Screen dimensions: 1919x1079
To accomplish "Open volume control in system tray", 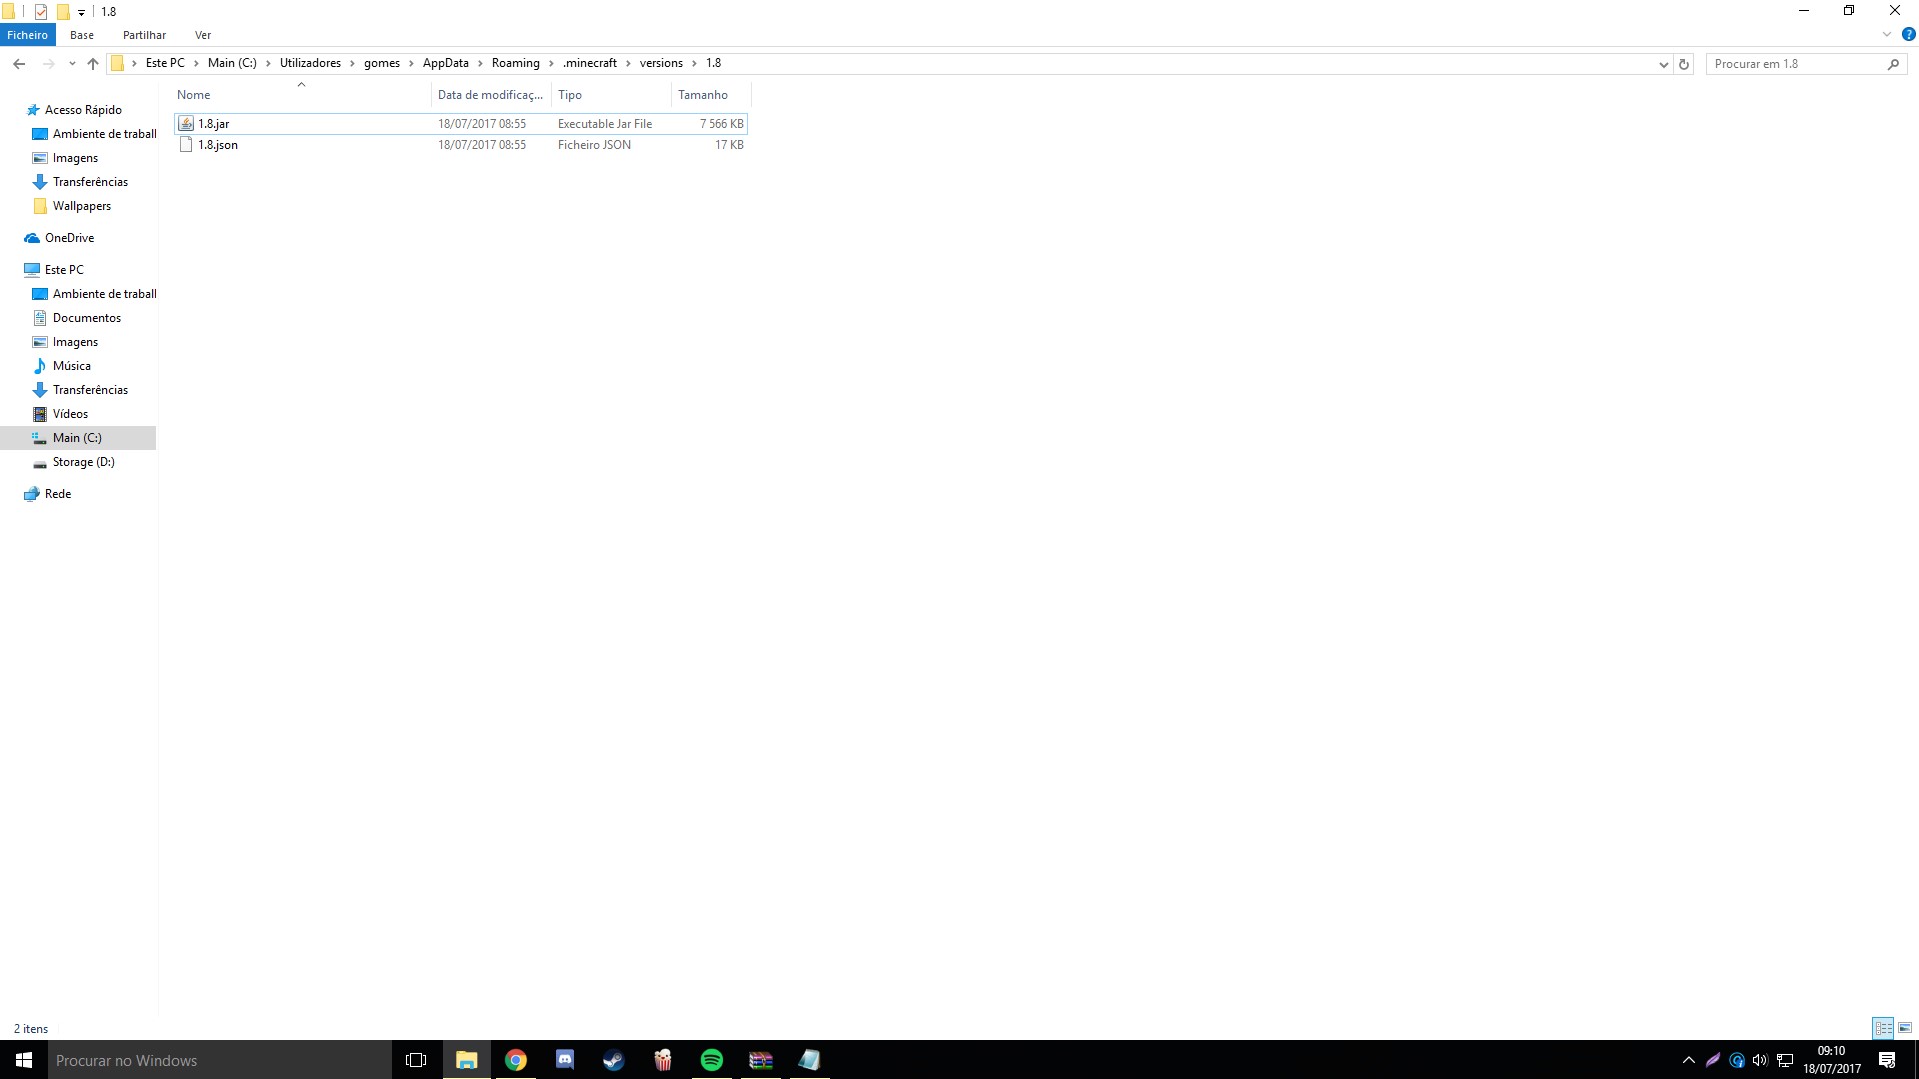I will (1760, 1060).
